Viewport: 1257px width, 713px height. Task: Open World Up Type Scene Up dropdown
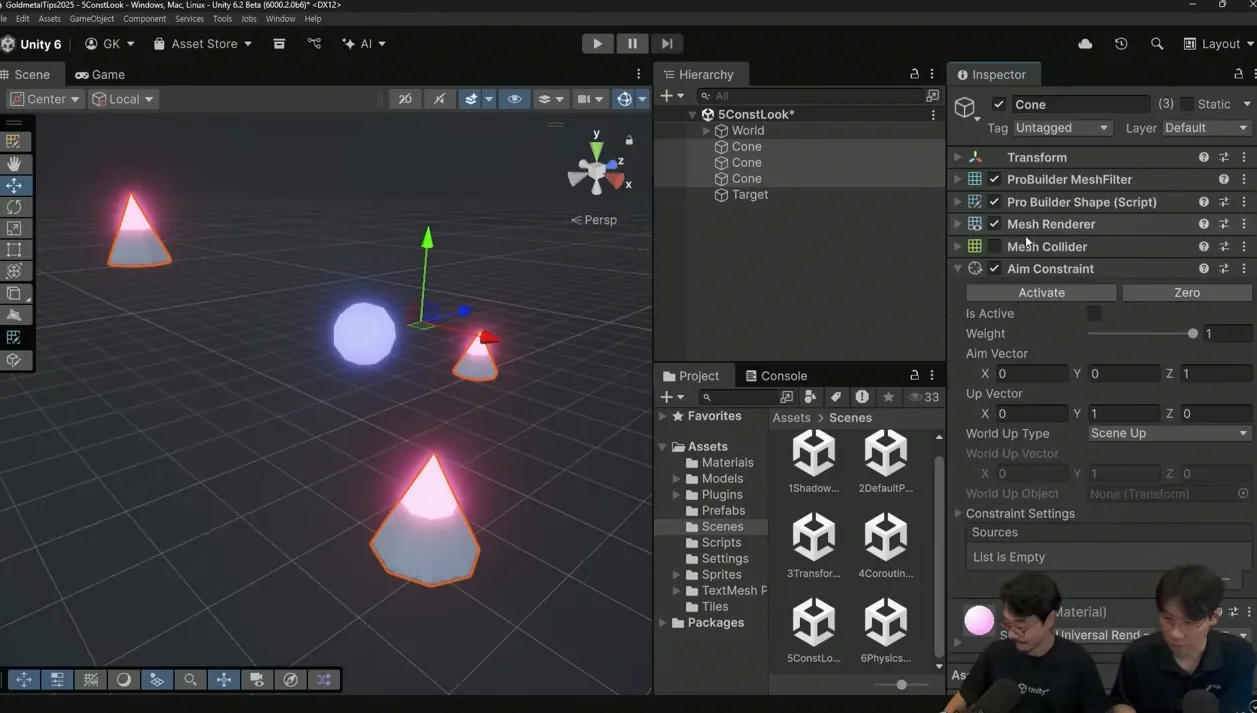1169,434
